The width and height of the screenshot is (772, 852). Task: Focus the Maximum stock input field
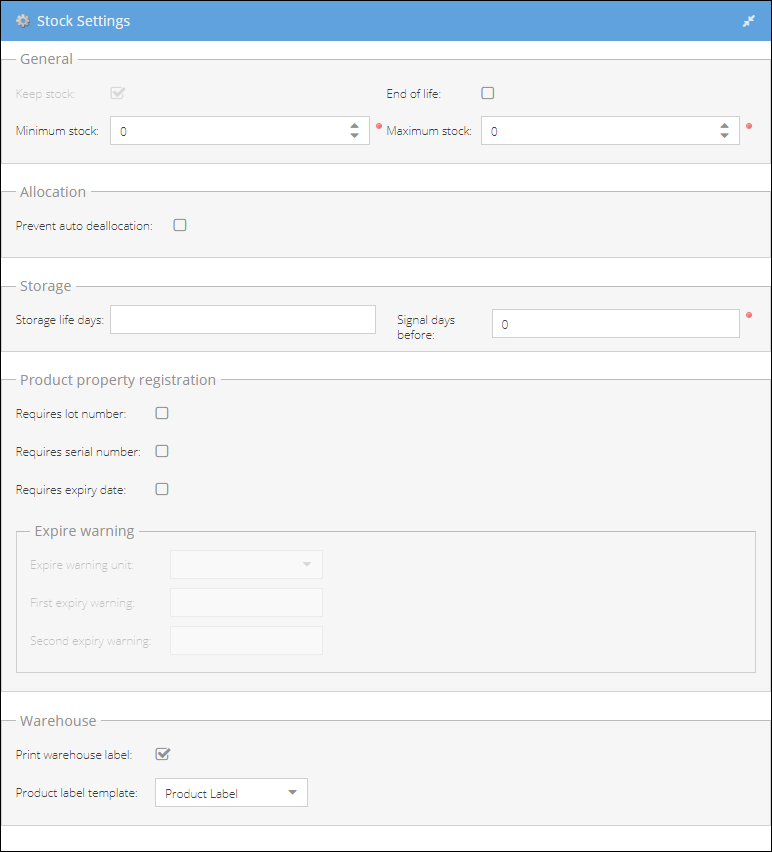(x=599, y=130)
